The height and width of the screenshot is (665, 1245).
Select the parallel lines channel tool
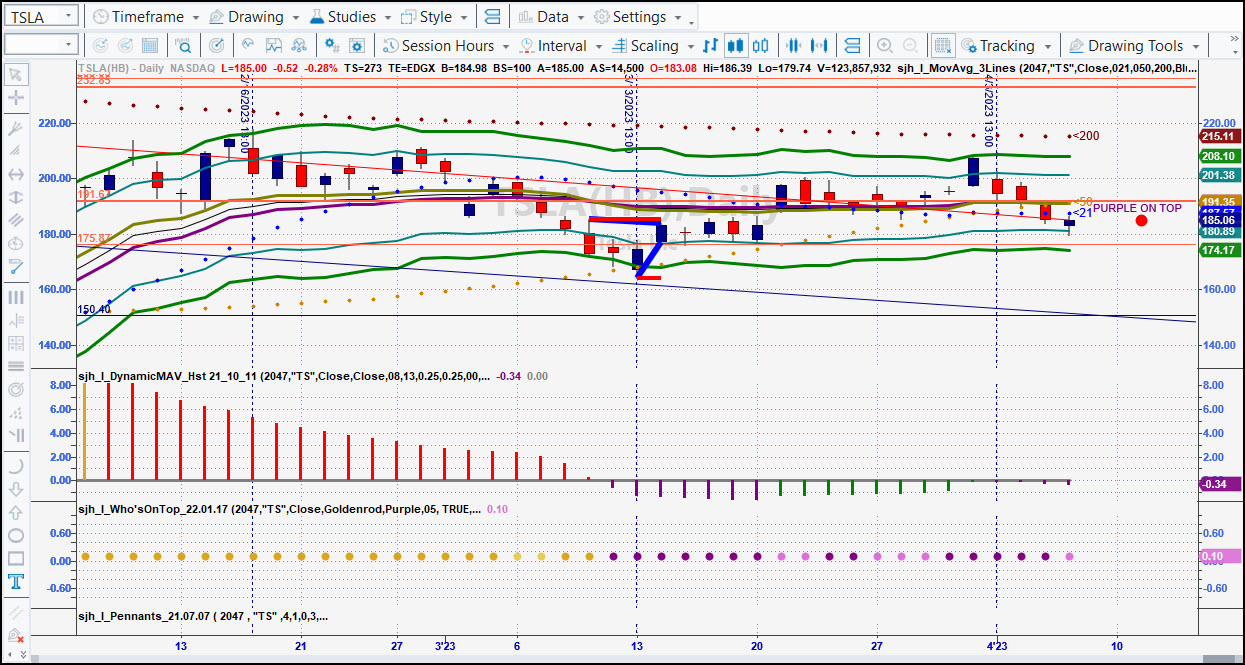[x=16, y=221]
